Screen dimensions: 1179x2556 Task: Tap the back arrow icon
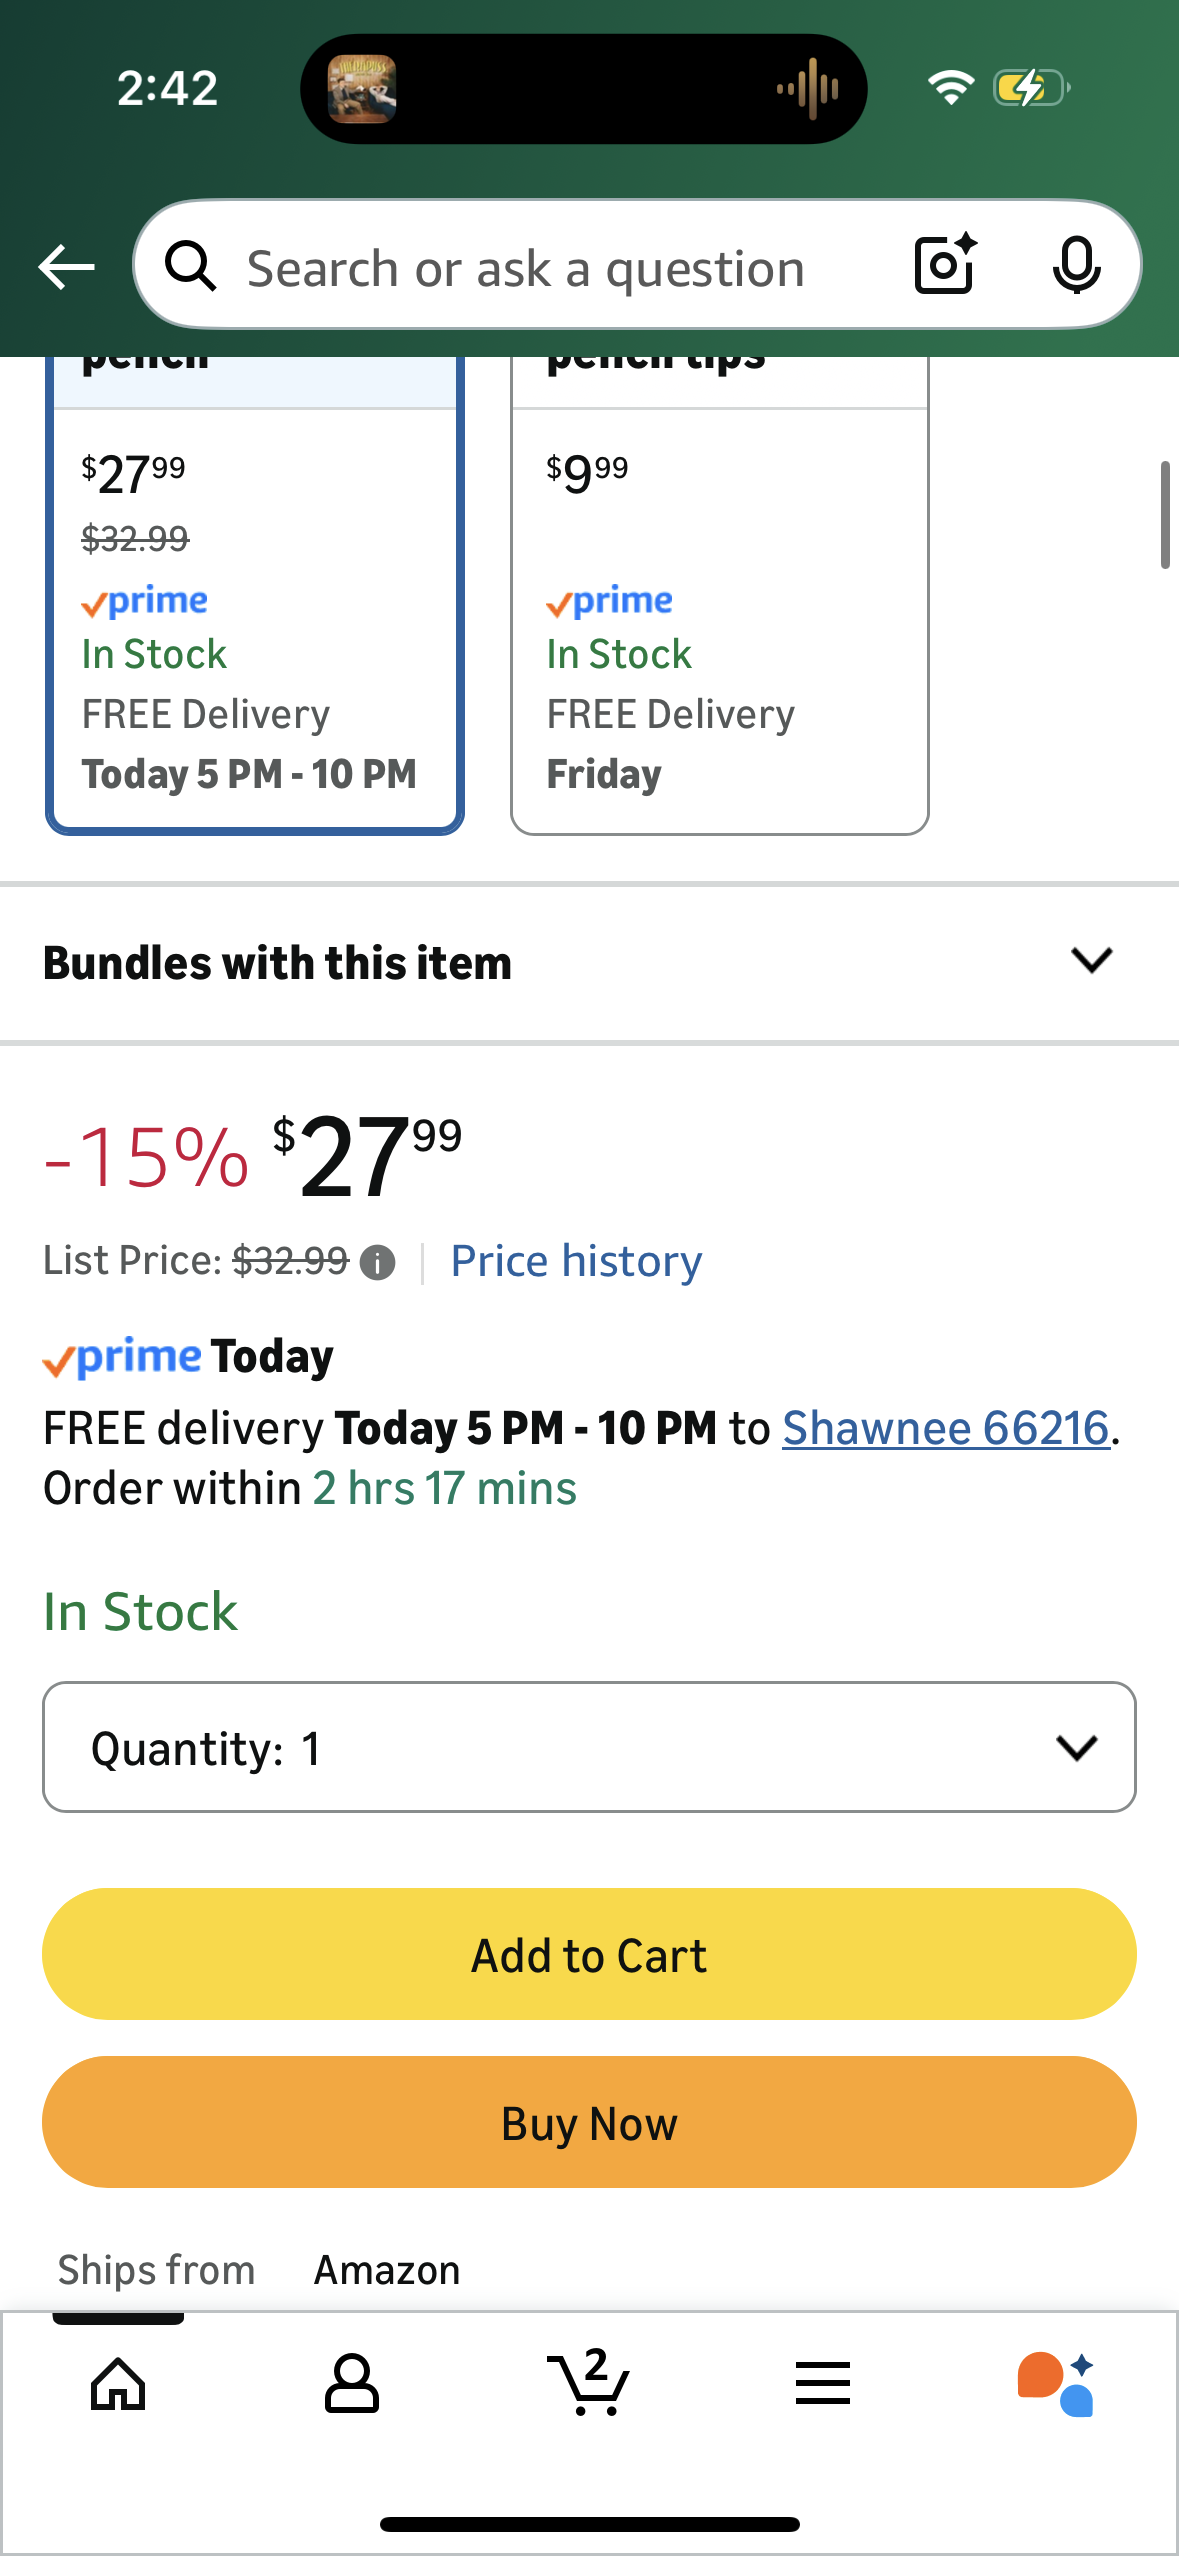point(66,267)
